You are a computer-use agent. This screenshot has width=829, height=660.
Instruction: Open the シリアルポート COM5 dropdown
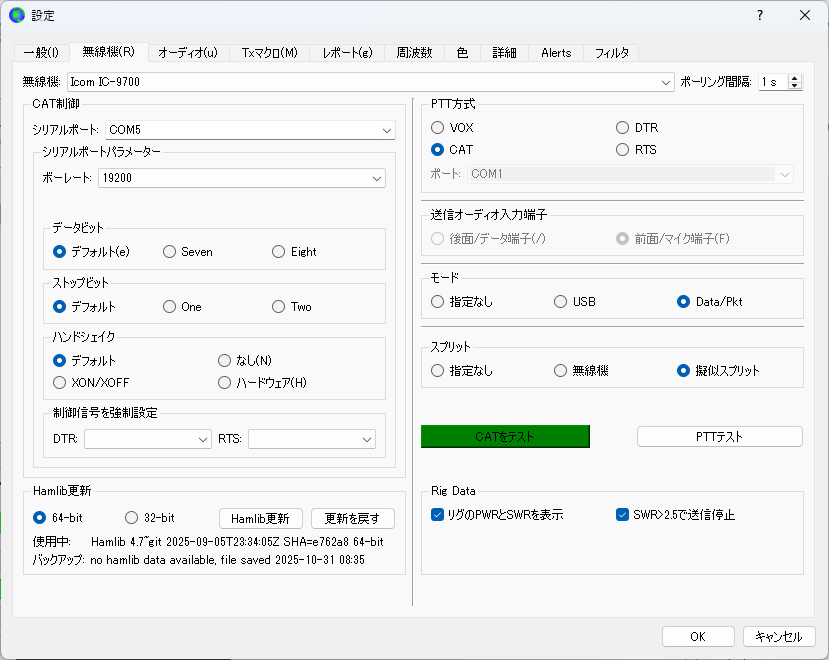click(250, 130)
